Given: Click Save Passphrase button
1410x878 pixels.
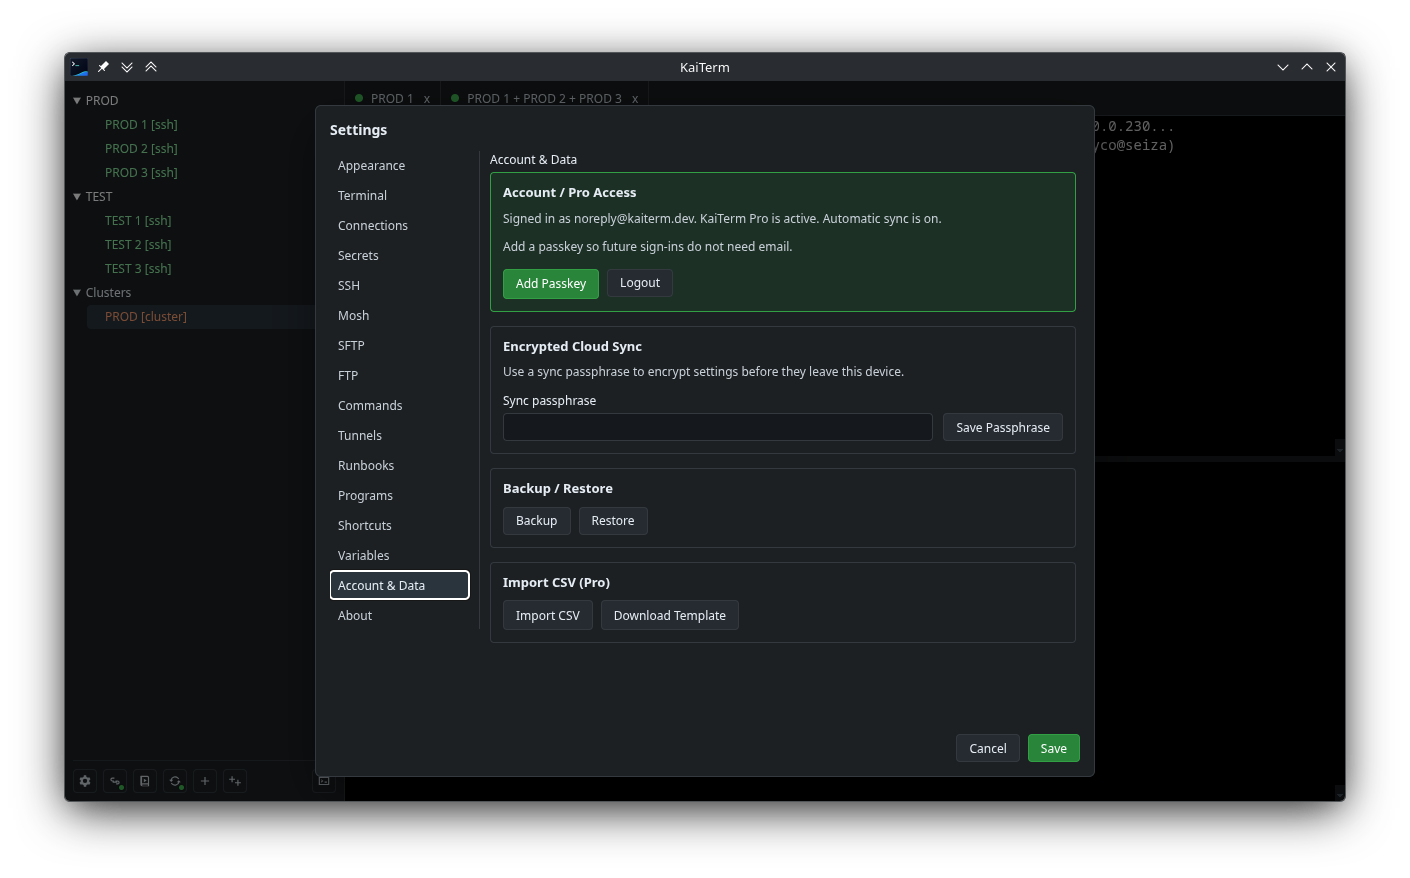Looking at the screenshot, I should pyautogui.click(x=1003, y=427).
